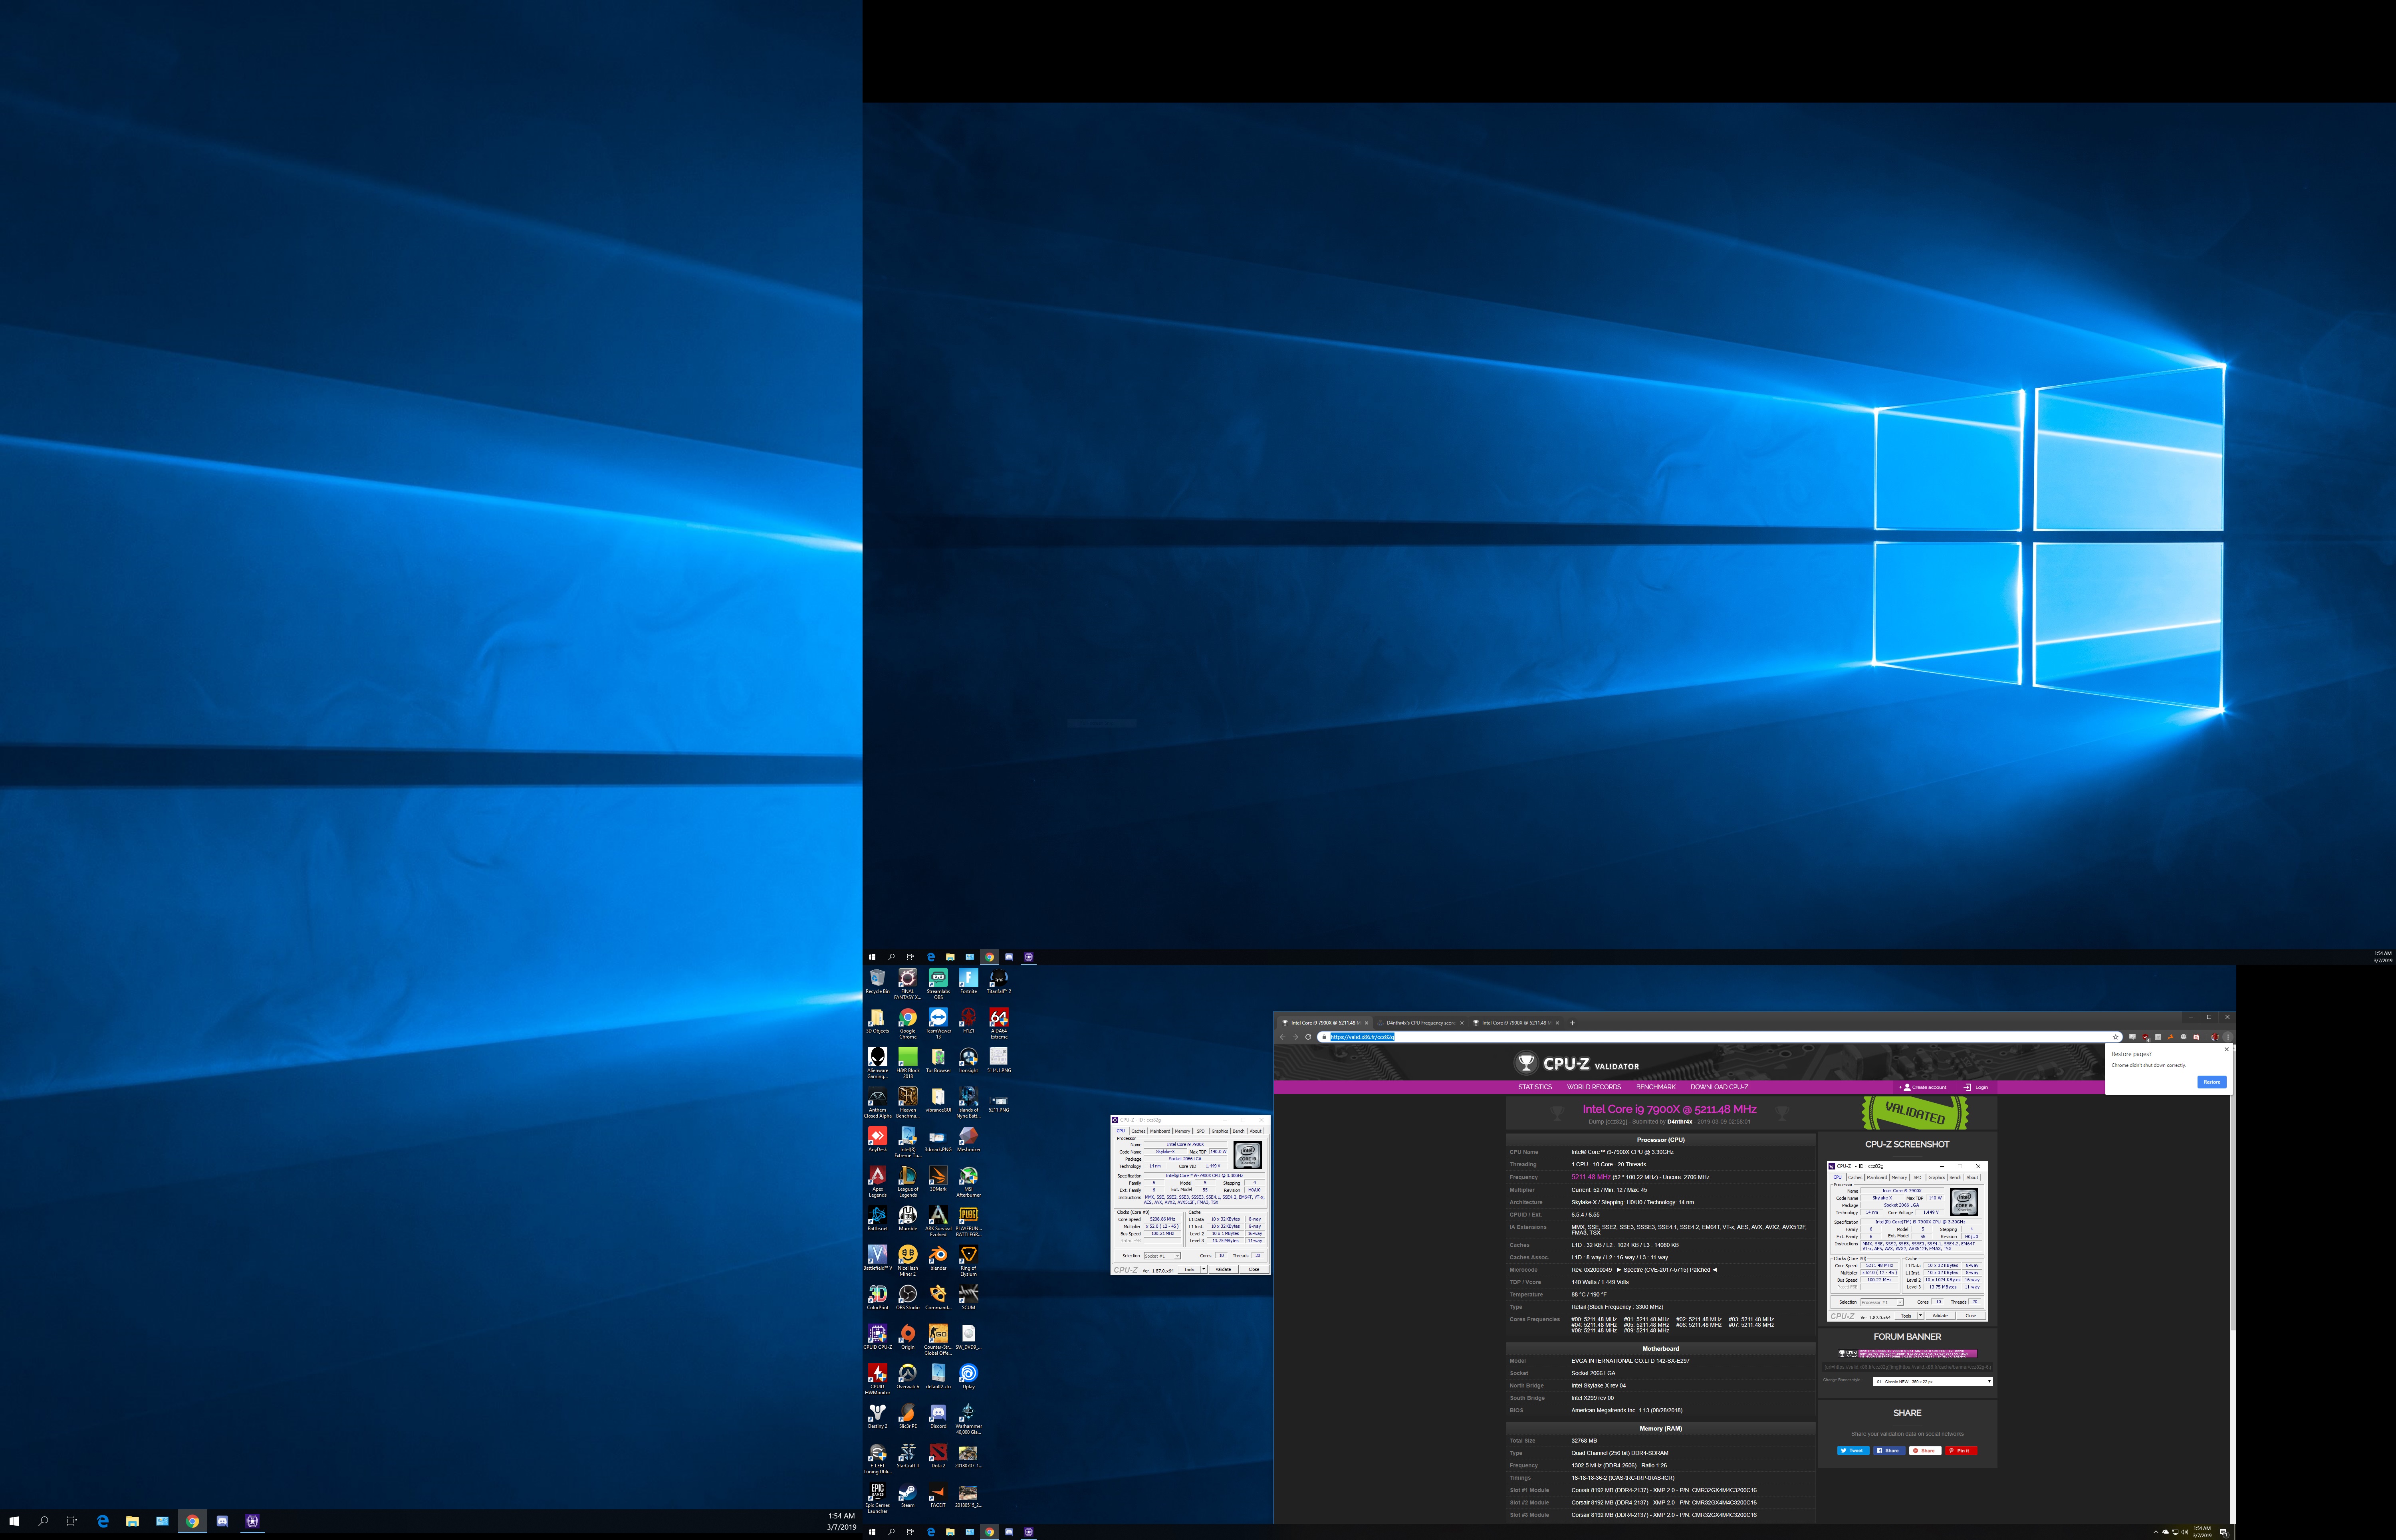Open Change Banner style dropdown

coord(1933,1382)
